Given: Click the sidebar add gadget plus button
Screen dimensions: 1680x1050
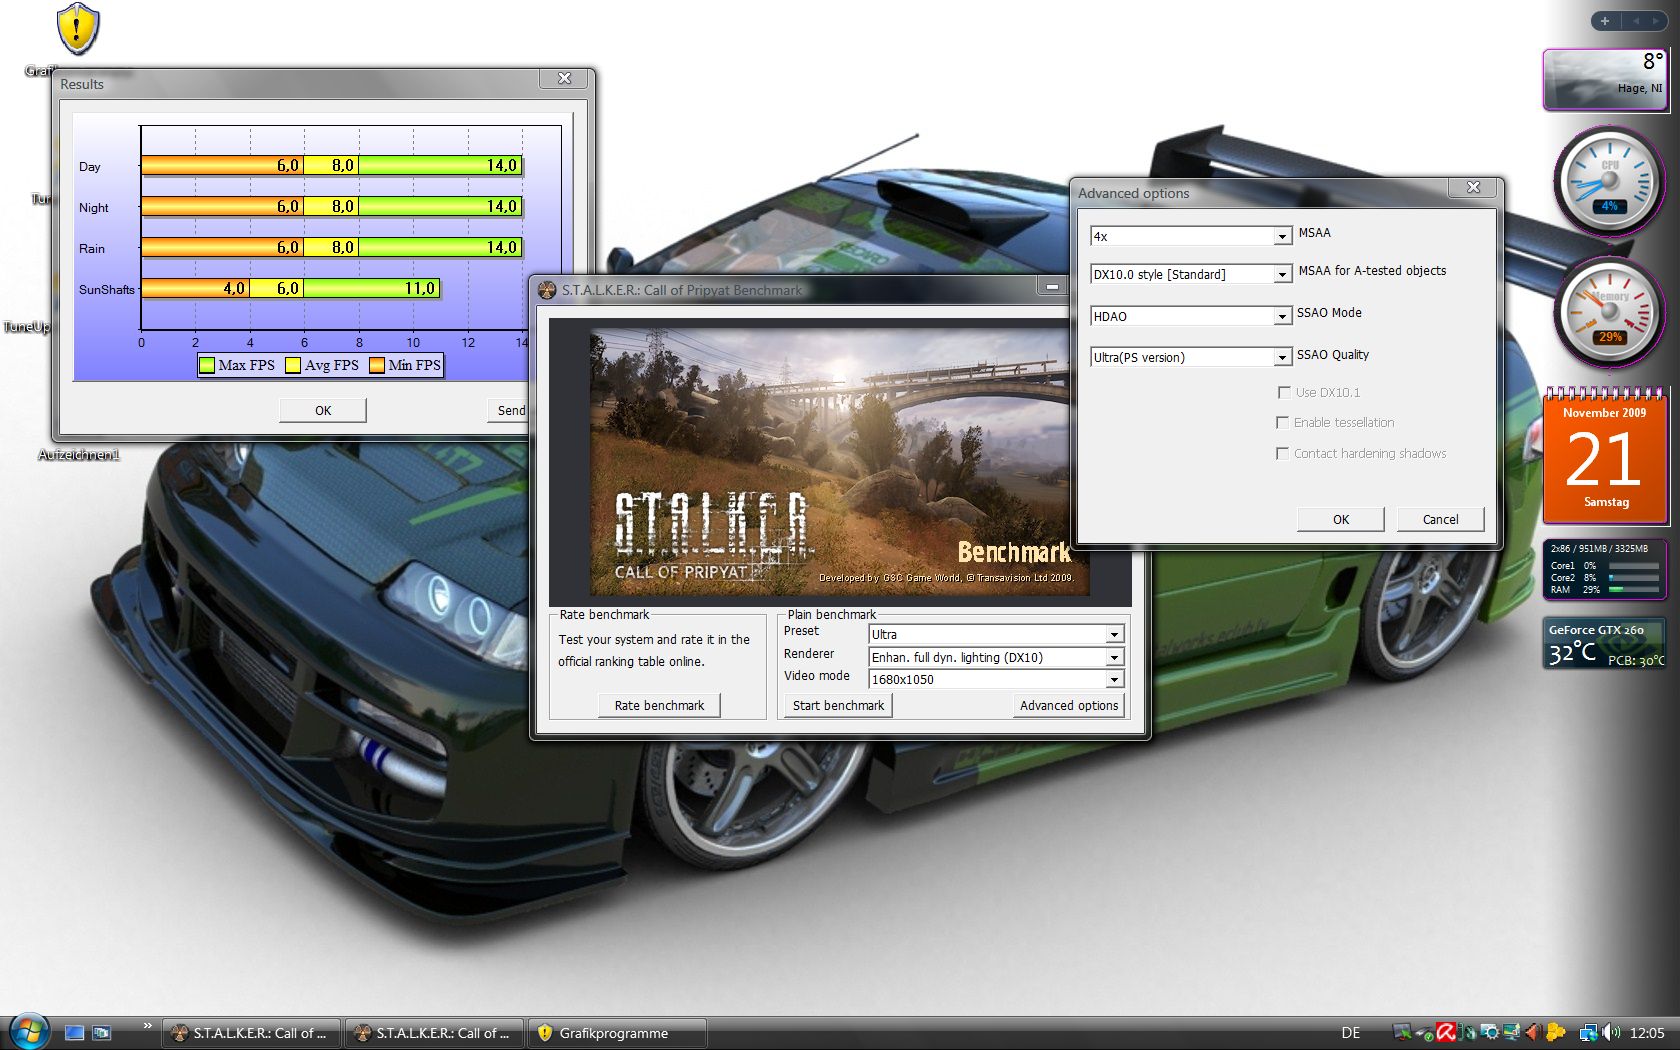Looking at the screenshot, I should 1604,21.
